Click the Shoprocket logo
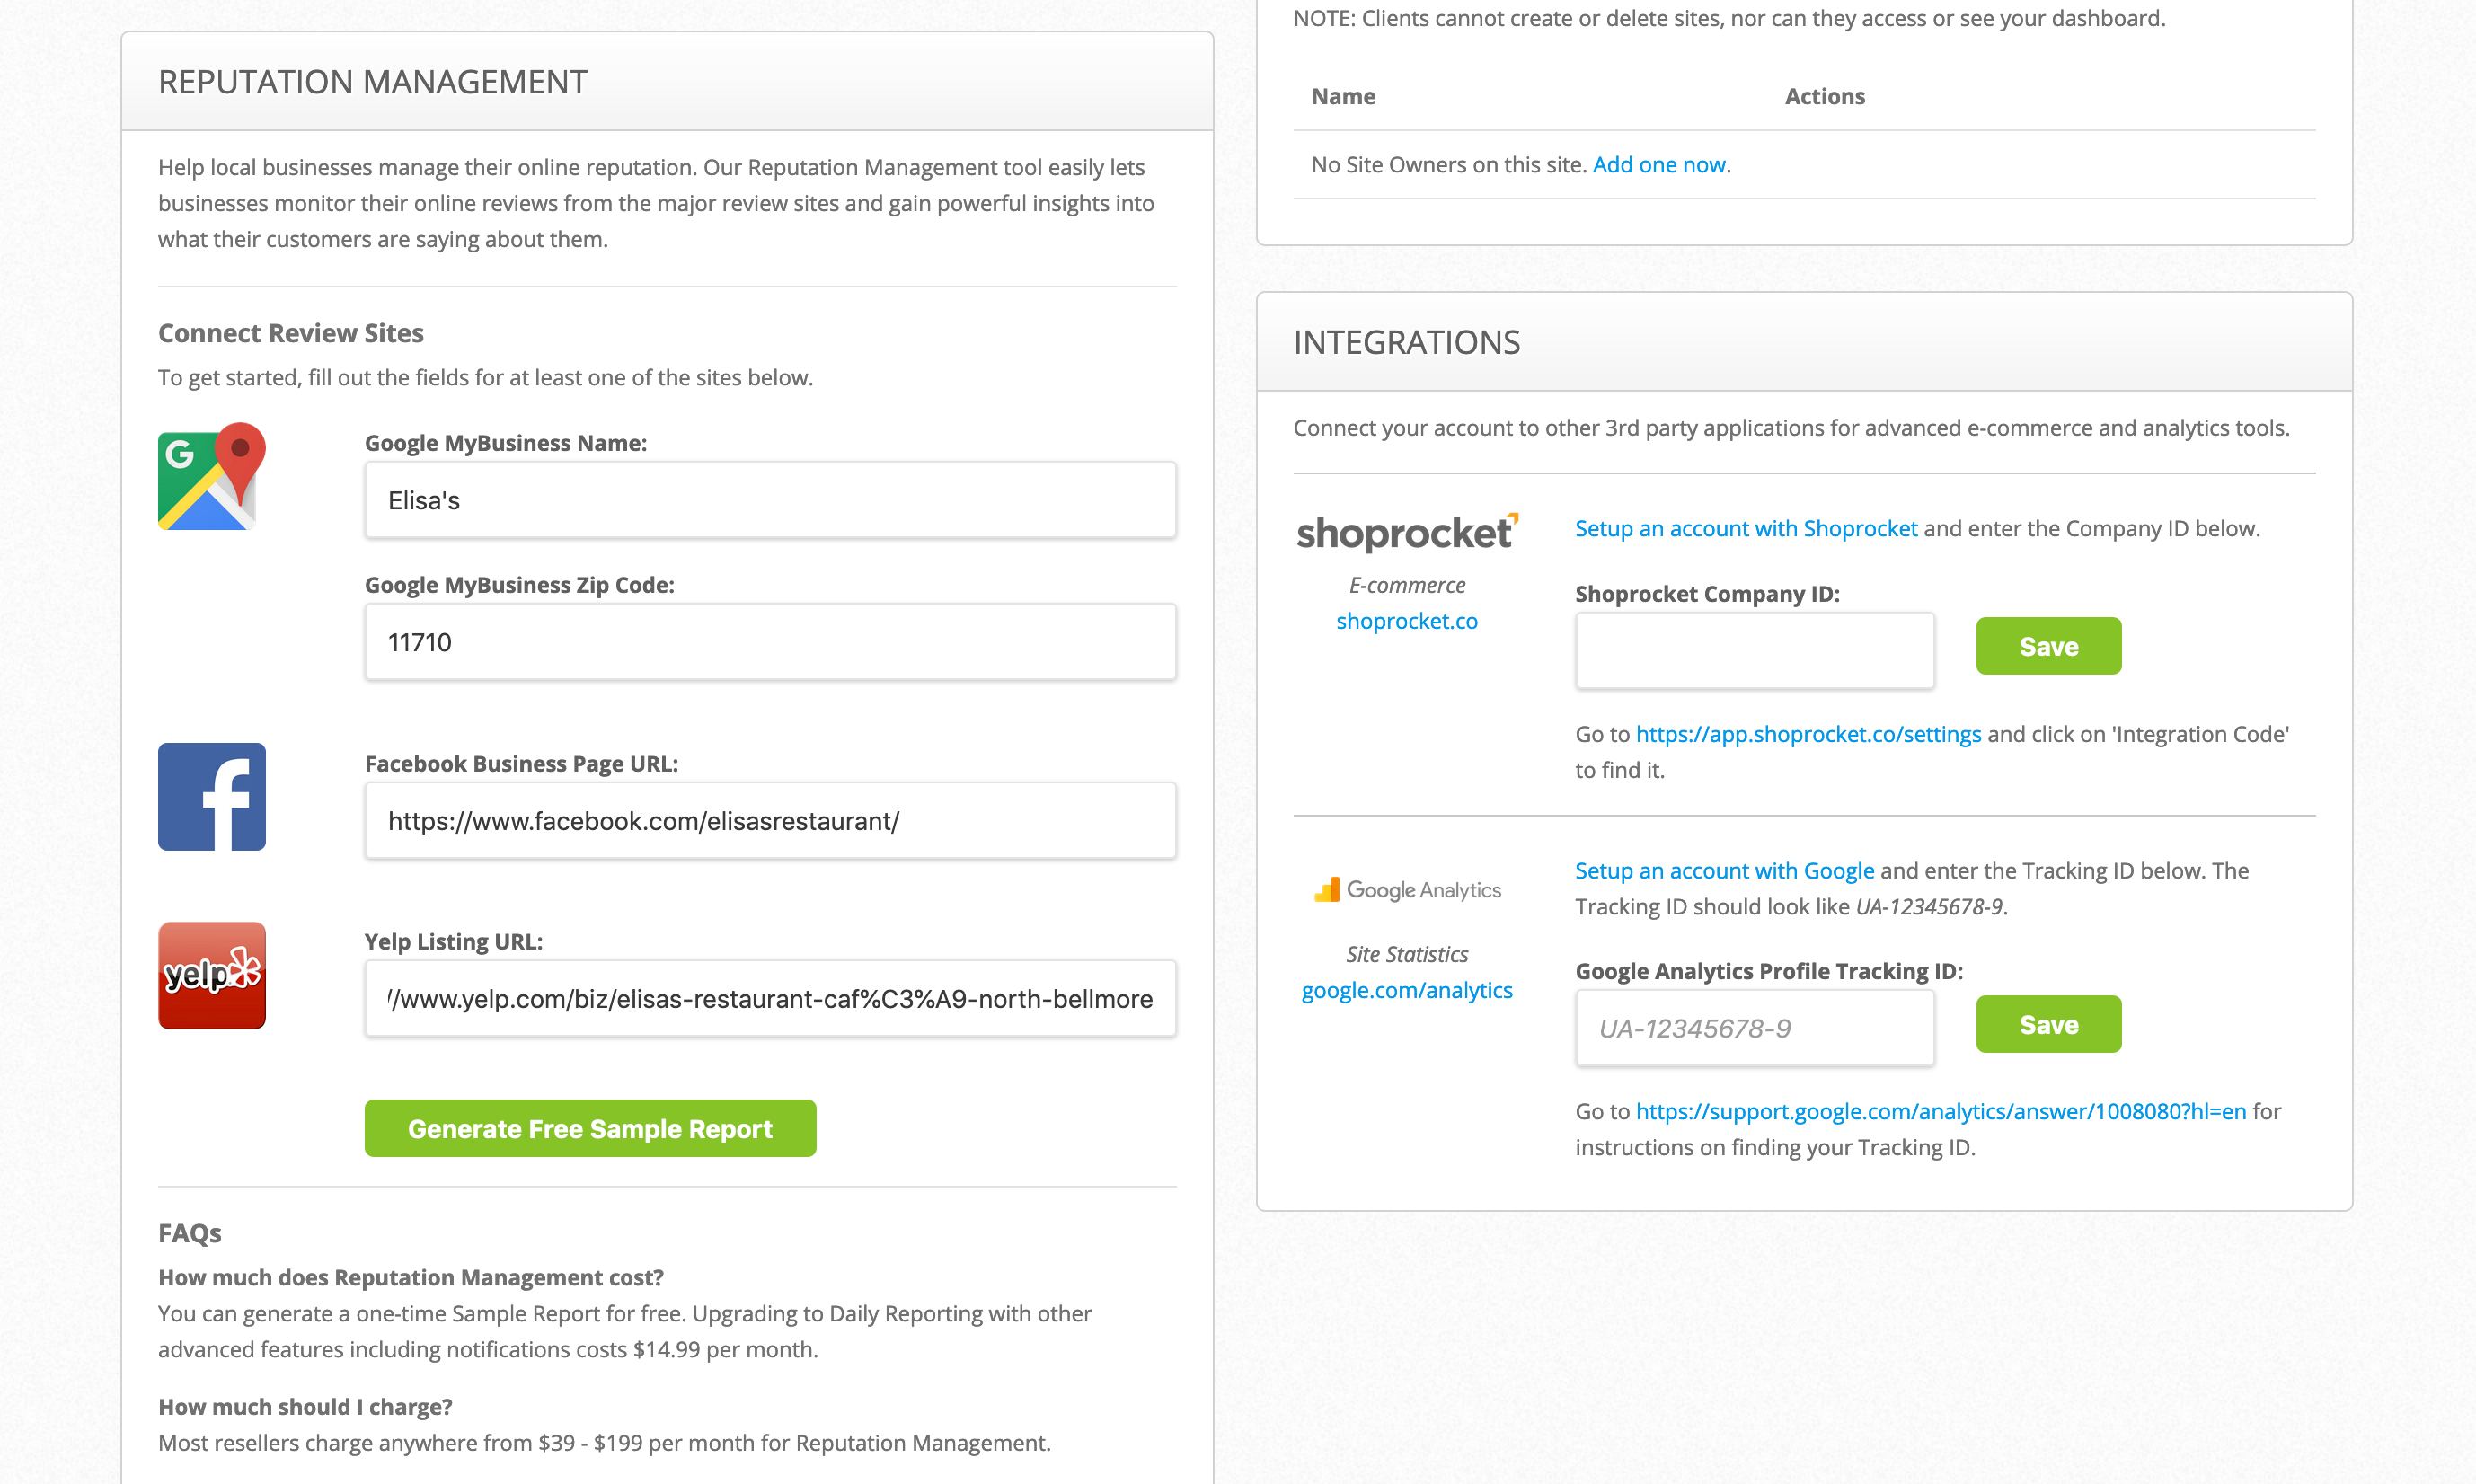This screenshot has height=1484, width=2476. (x=1408, y=532)
